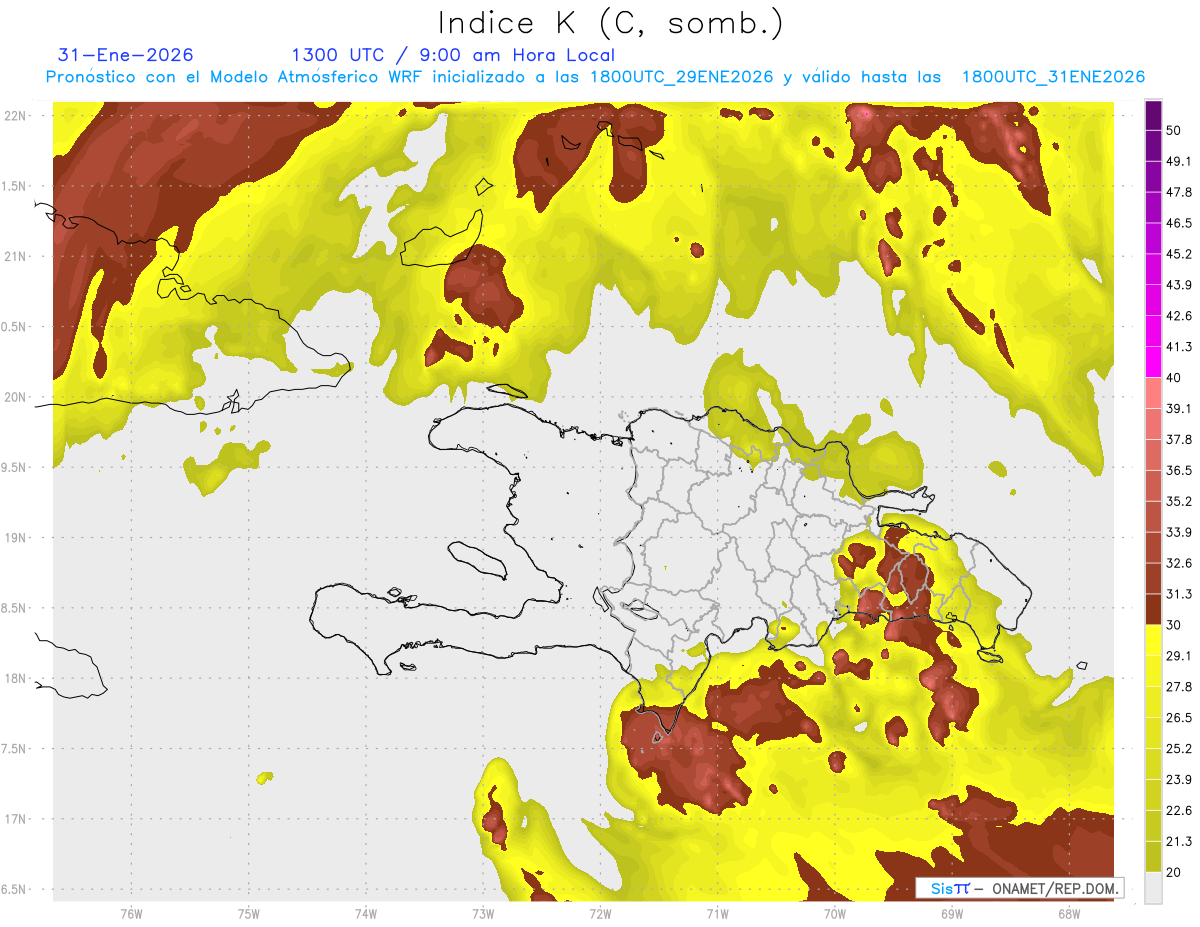Viewport: 1200px width, 927px height.
Task: Click the "30" color bar value
Action: tap(1173, 625)
